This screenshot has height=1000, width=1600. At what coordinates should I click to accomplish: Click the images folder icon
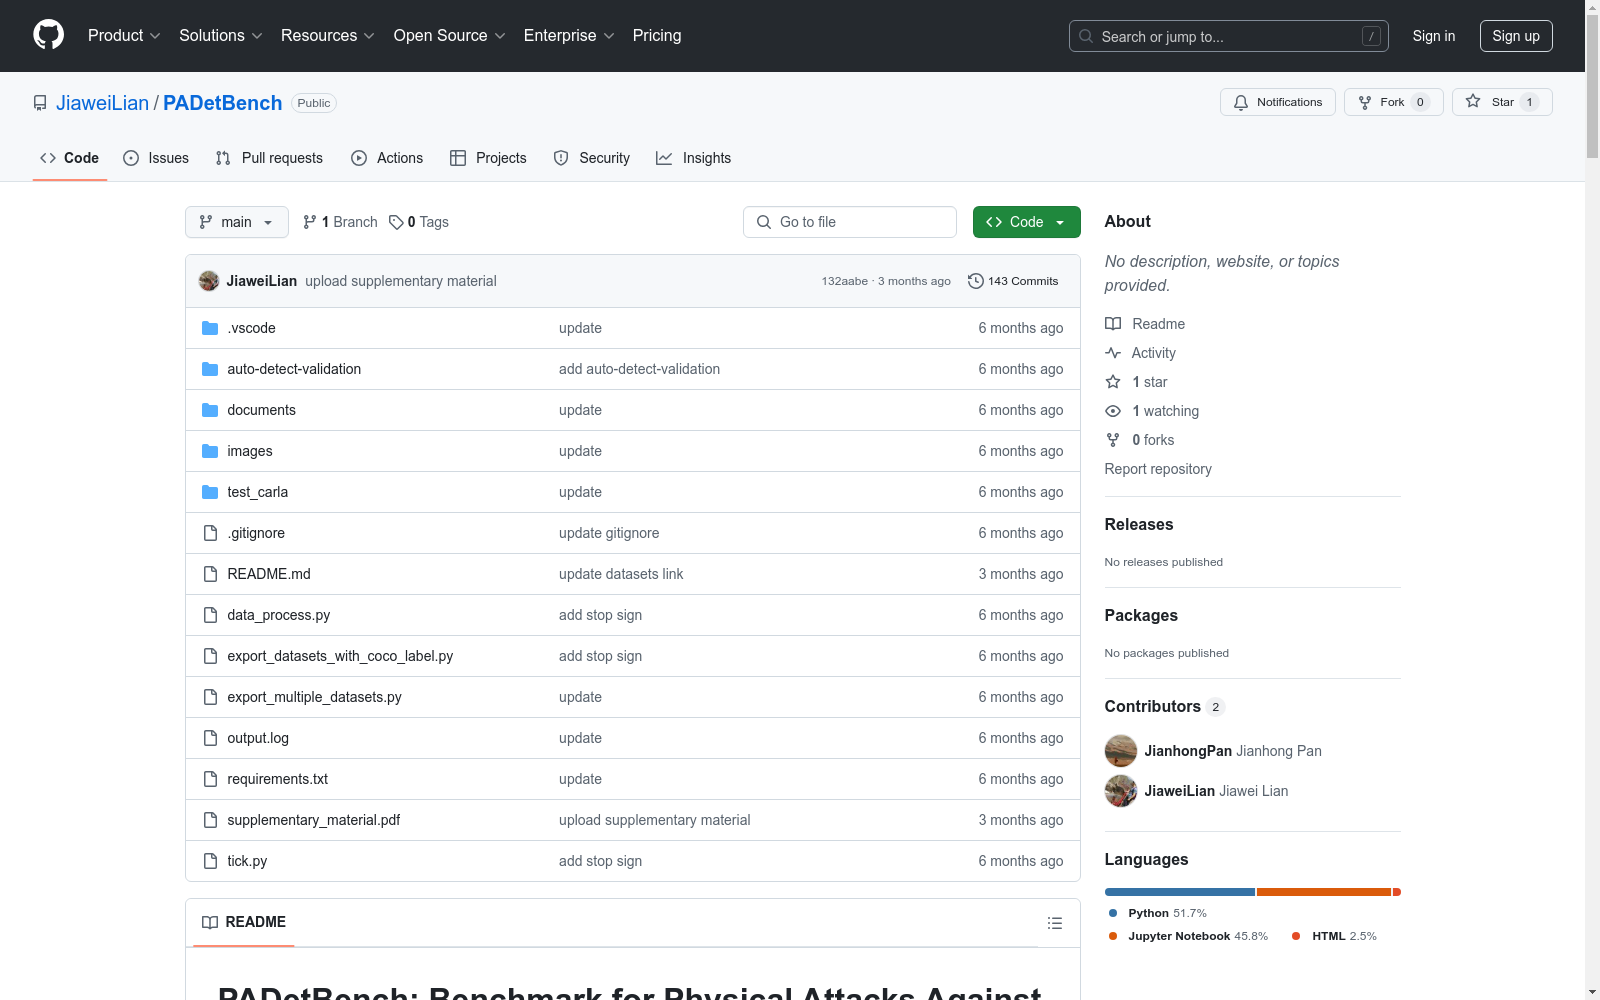pos(210,451)
